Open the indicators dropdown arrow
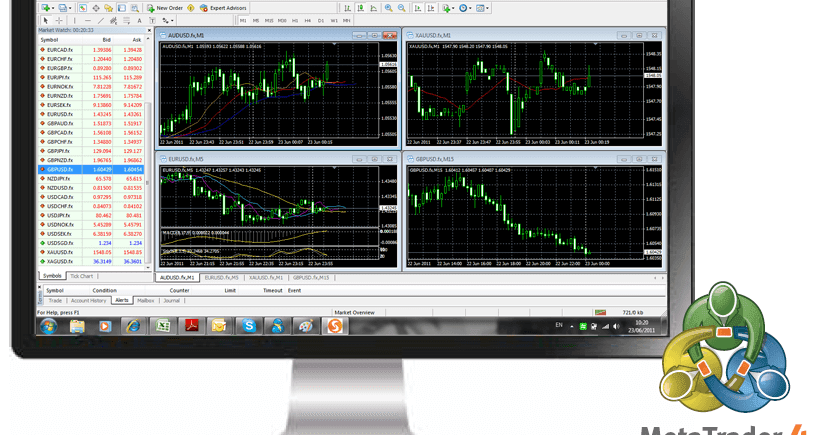The width and height of the screenshot is (827, 435). [453, 8]
